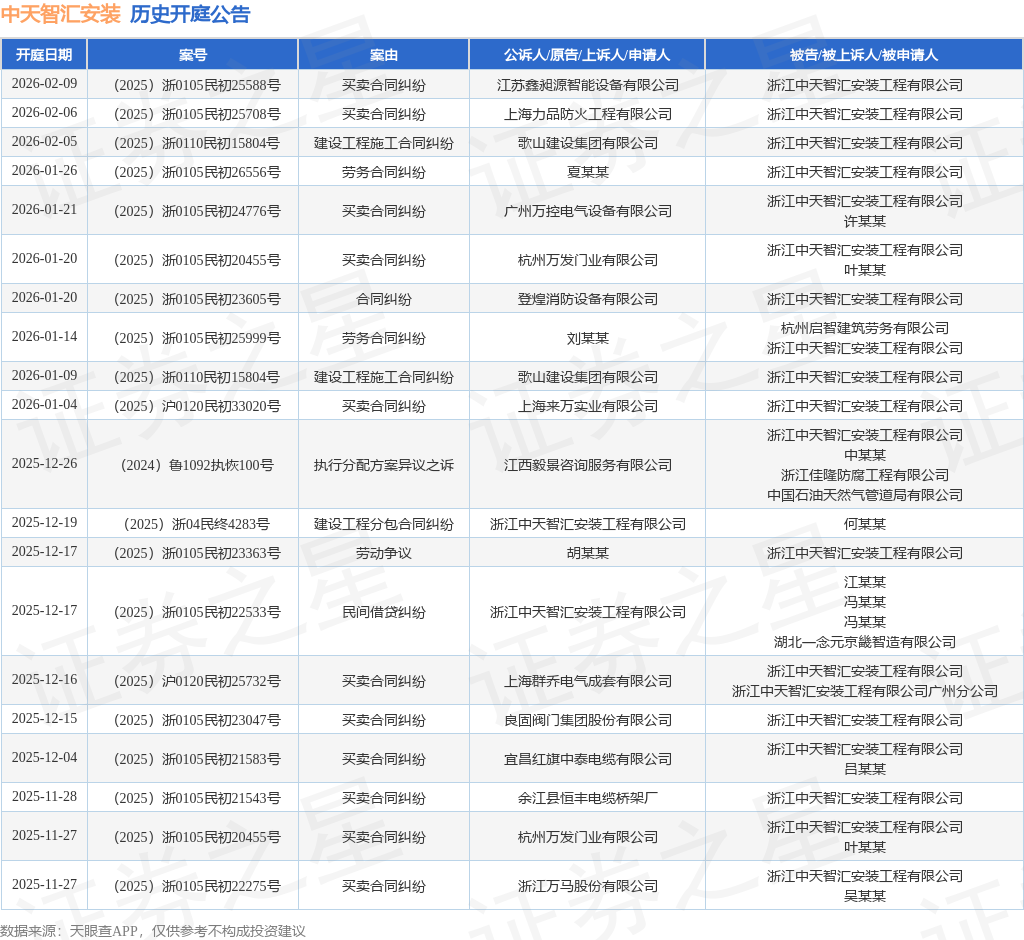Click date 2026-01-09
This screenshot has height=940, width=1024.
[x=44, y=376]
